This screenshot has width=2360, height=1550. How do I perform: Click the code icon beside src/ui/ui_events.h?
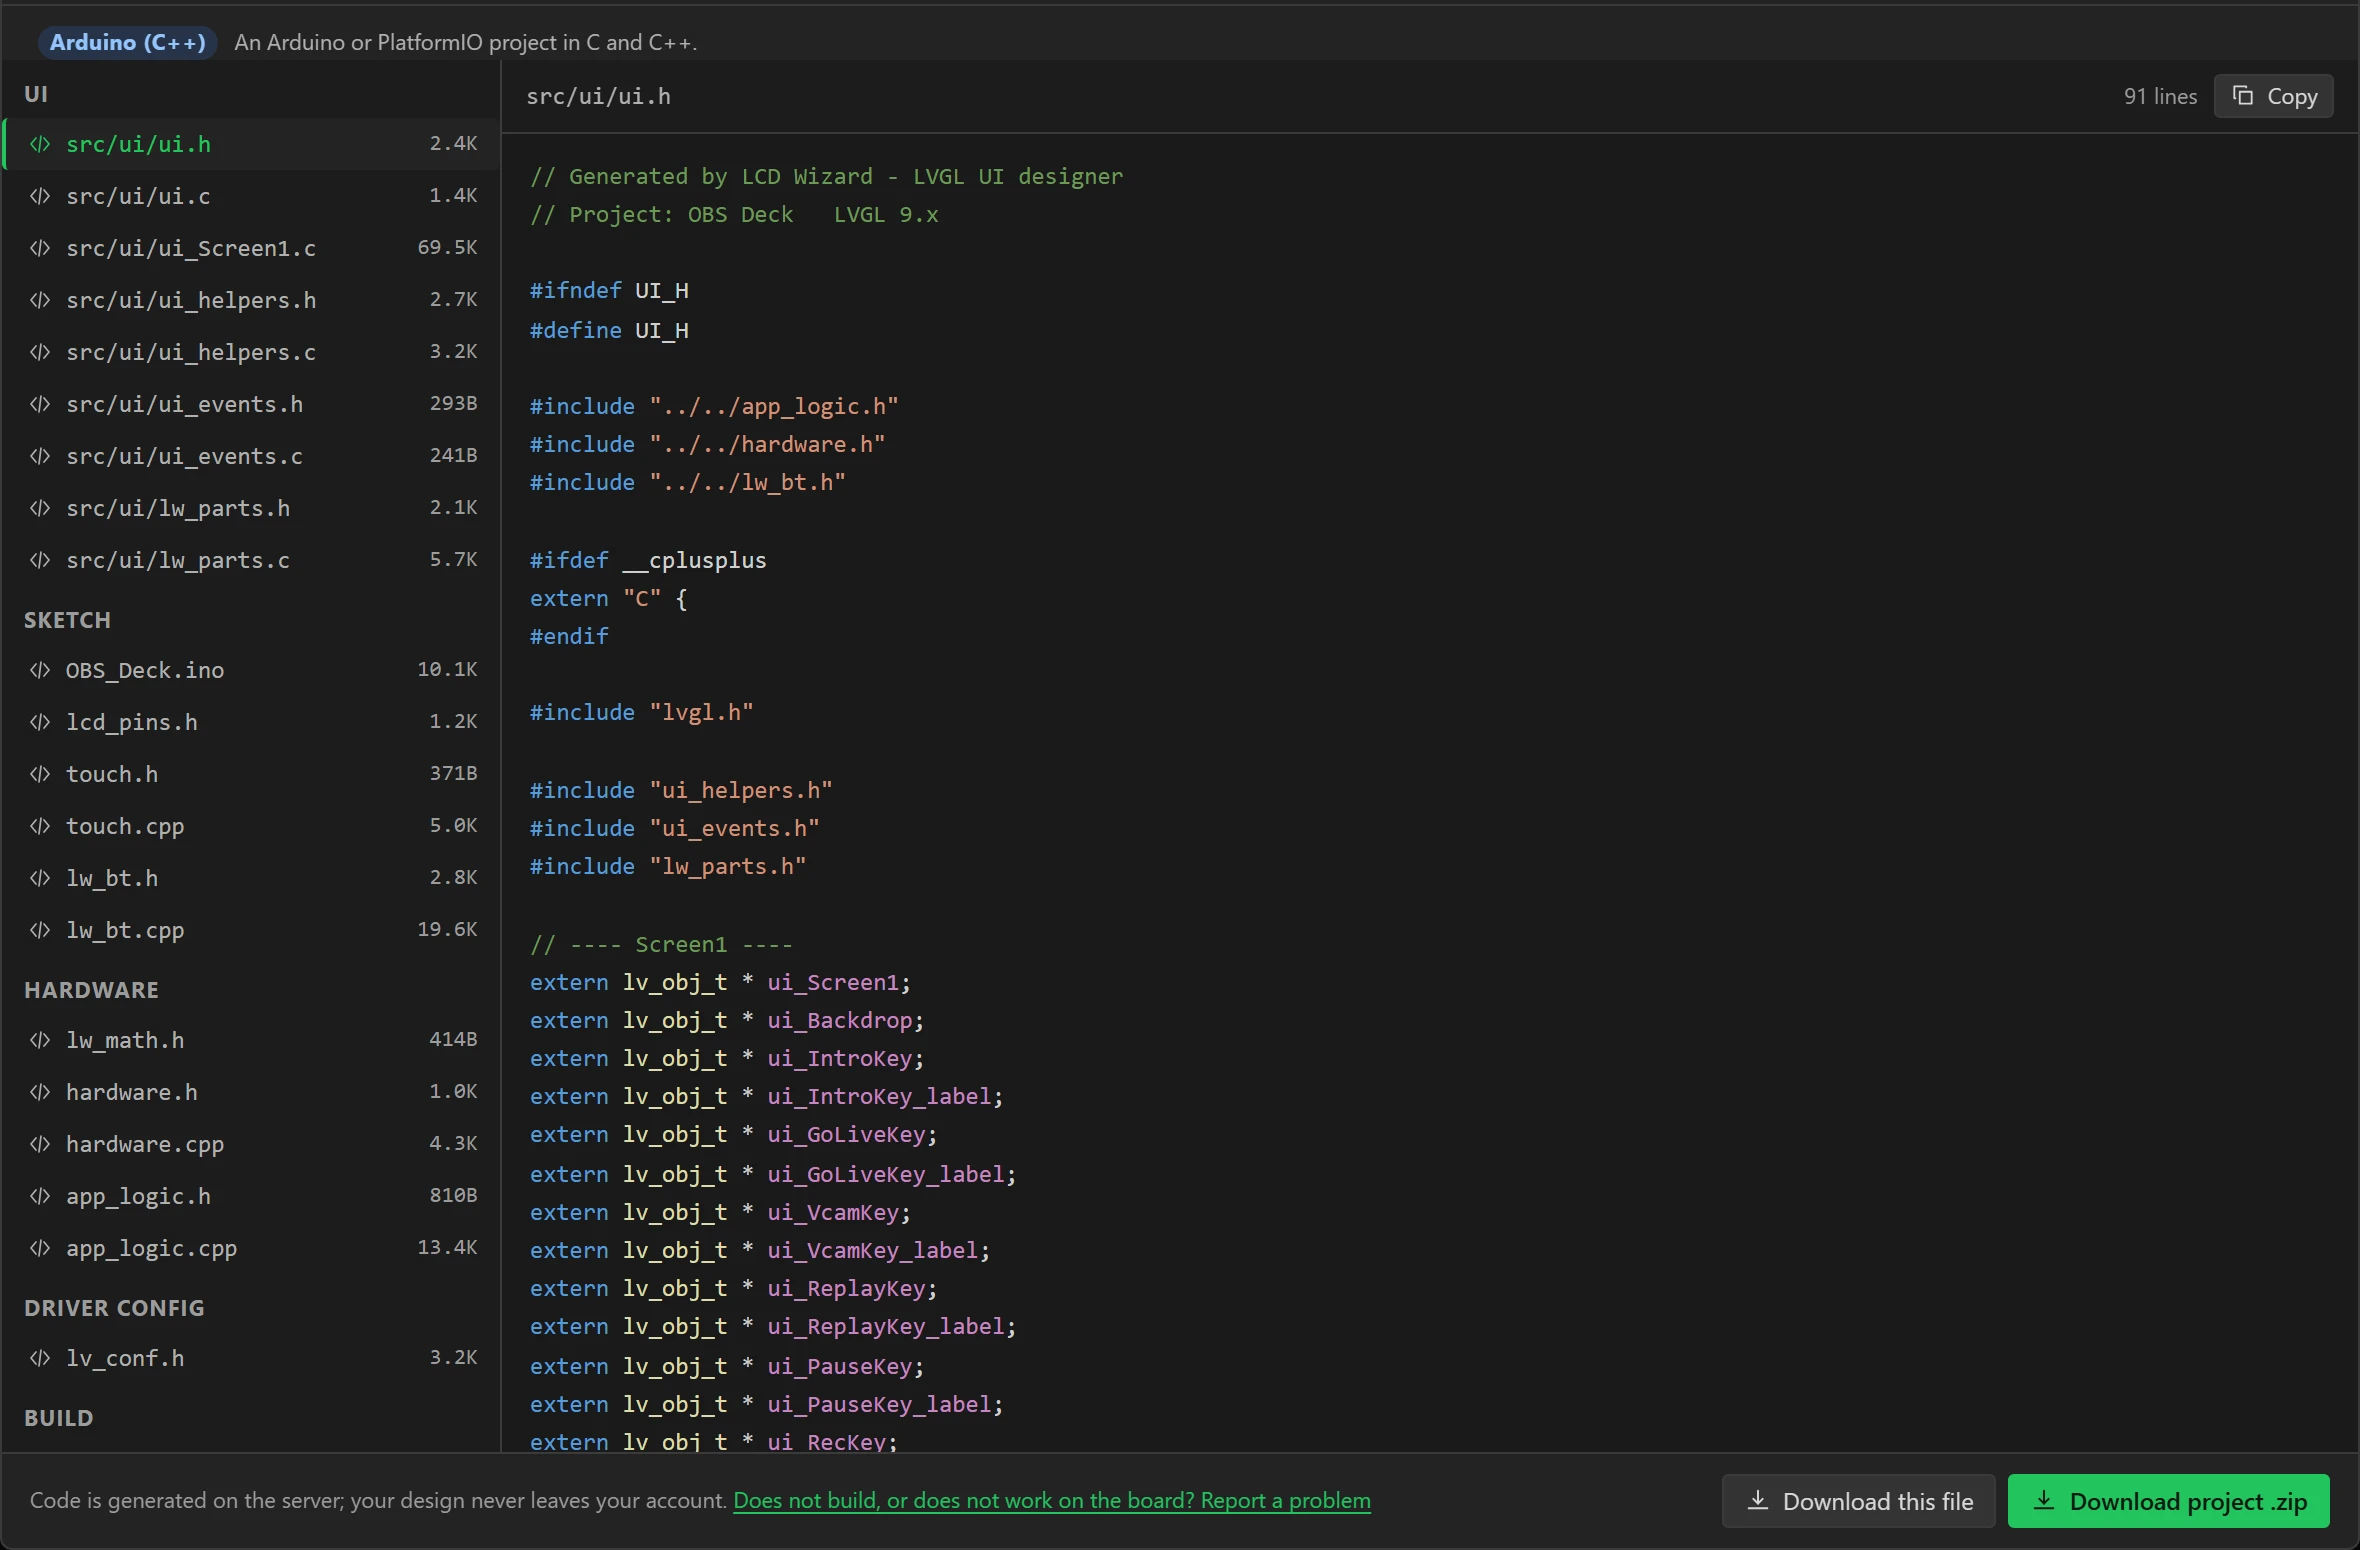[40, 404]
